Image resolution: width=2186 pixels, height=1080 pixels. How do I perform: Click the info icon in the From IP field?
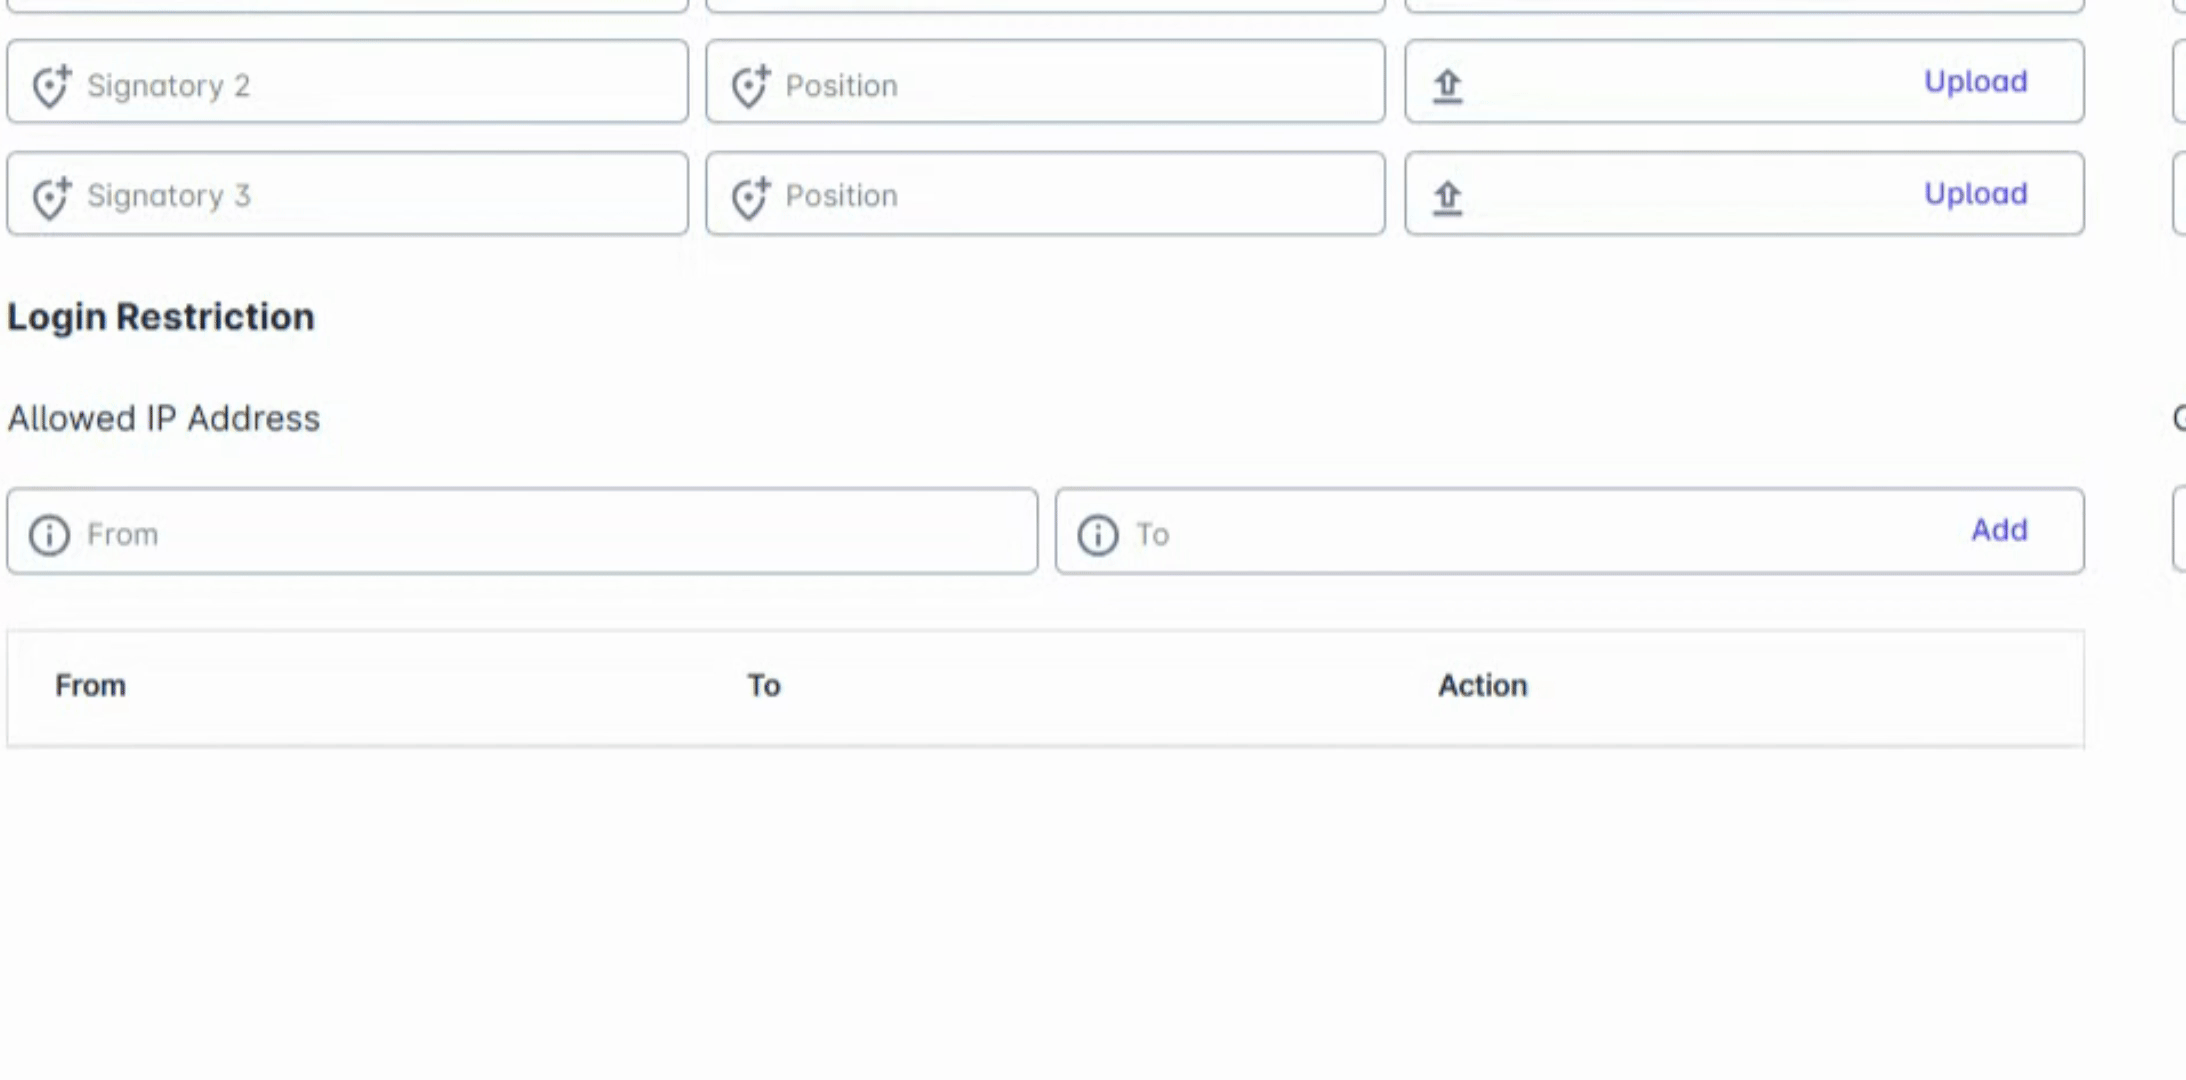pyautogui.click(x=49, y=535)
